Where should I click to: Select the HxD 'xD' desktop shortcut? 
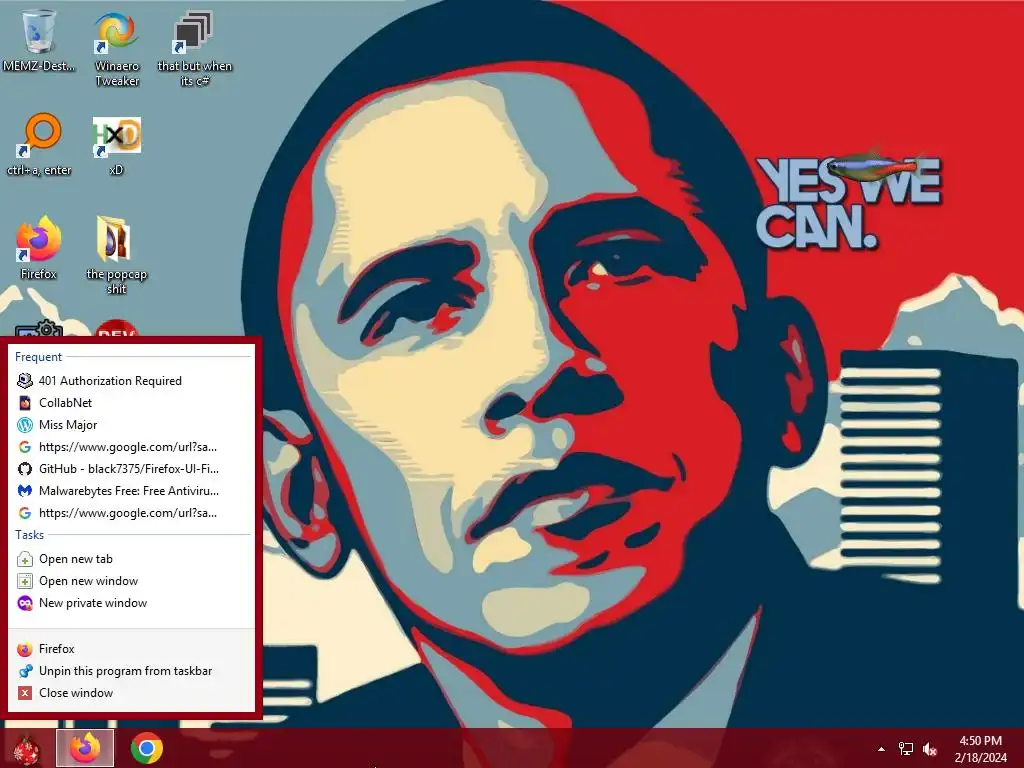pos(116,145)
